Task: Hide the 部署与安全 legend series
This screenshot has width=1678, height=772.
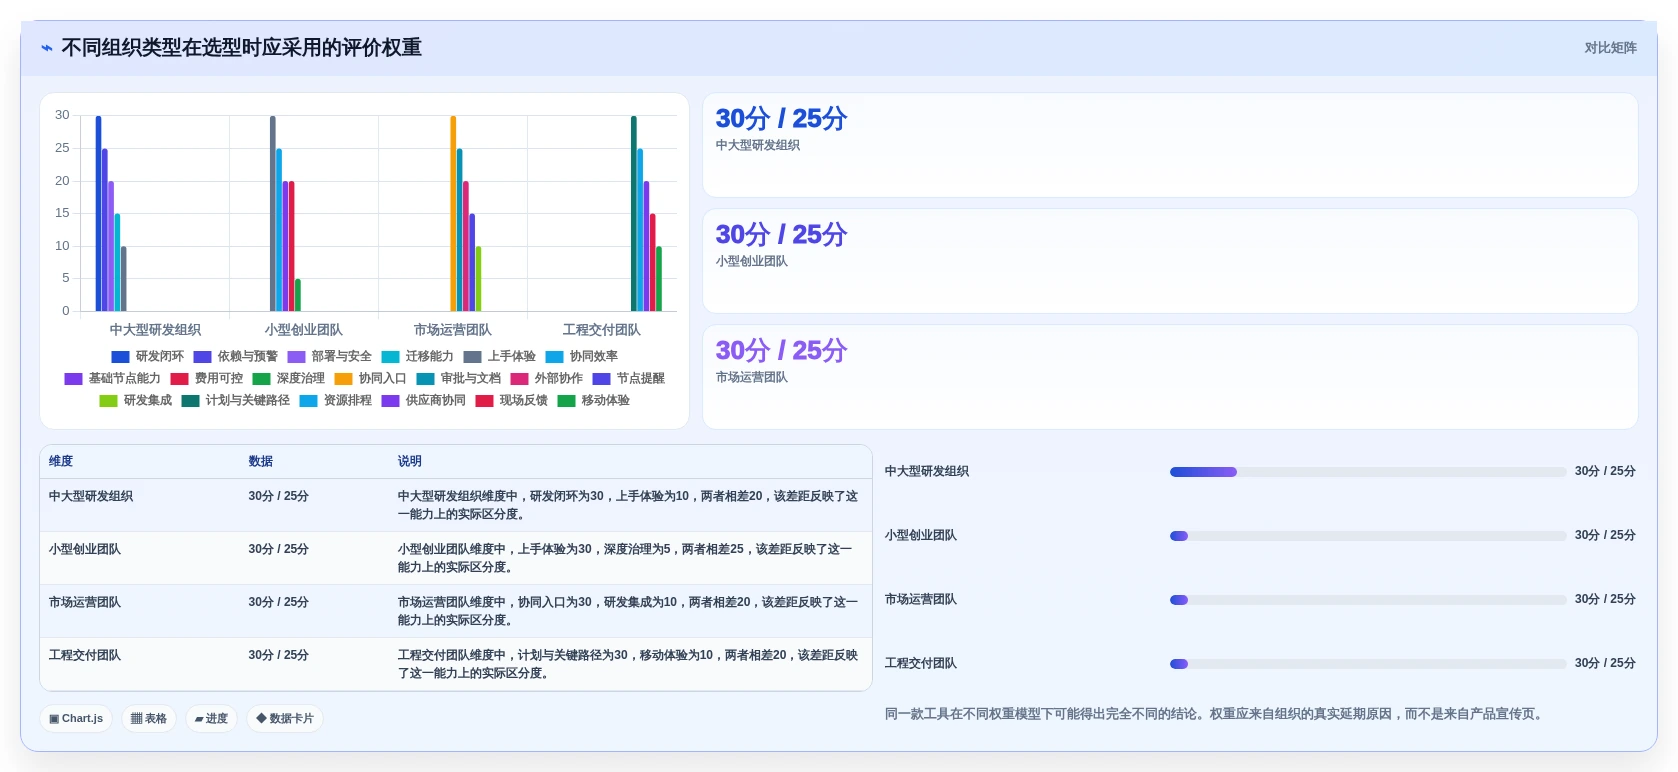Action: click(329, 356)
